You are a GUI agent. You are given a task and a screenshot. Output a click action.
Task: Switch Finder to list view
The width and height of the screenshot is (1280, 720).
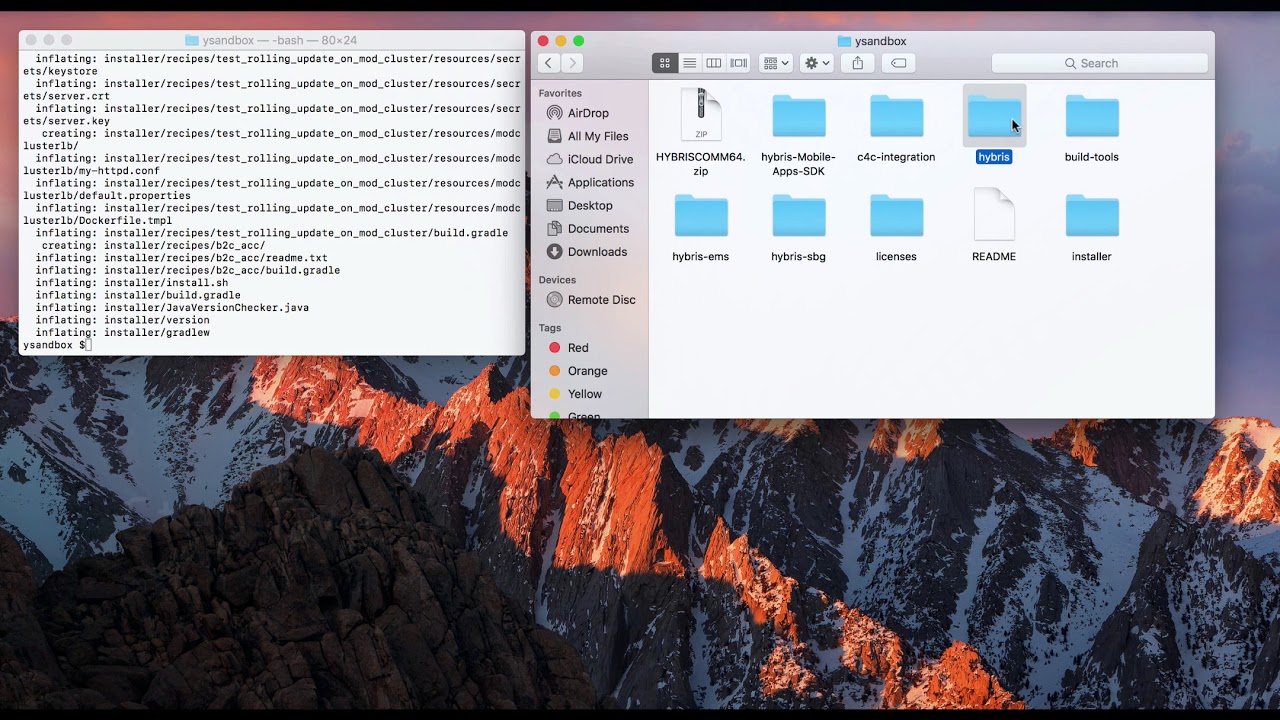pos(689,63)
